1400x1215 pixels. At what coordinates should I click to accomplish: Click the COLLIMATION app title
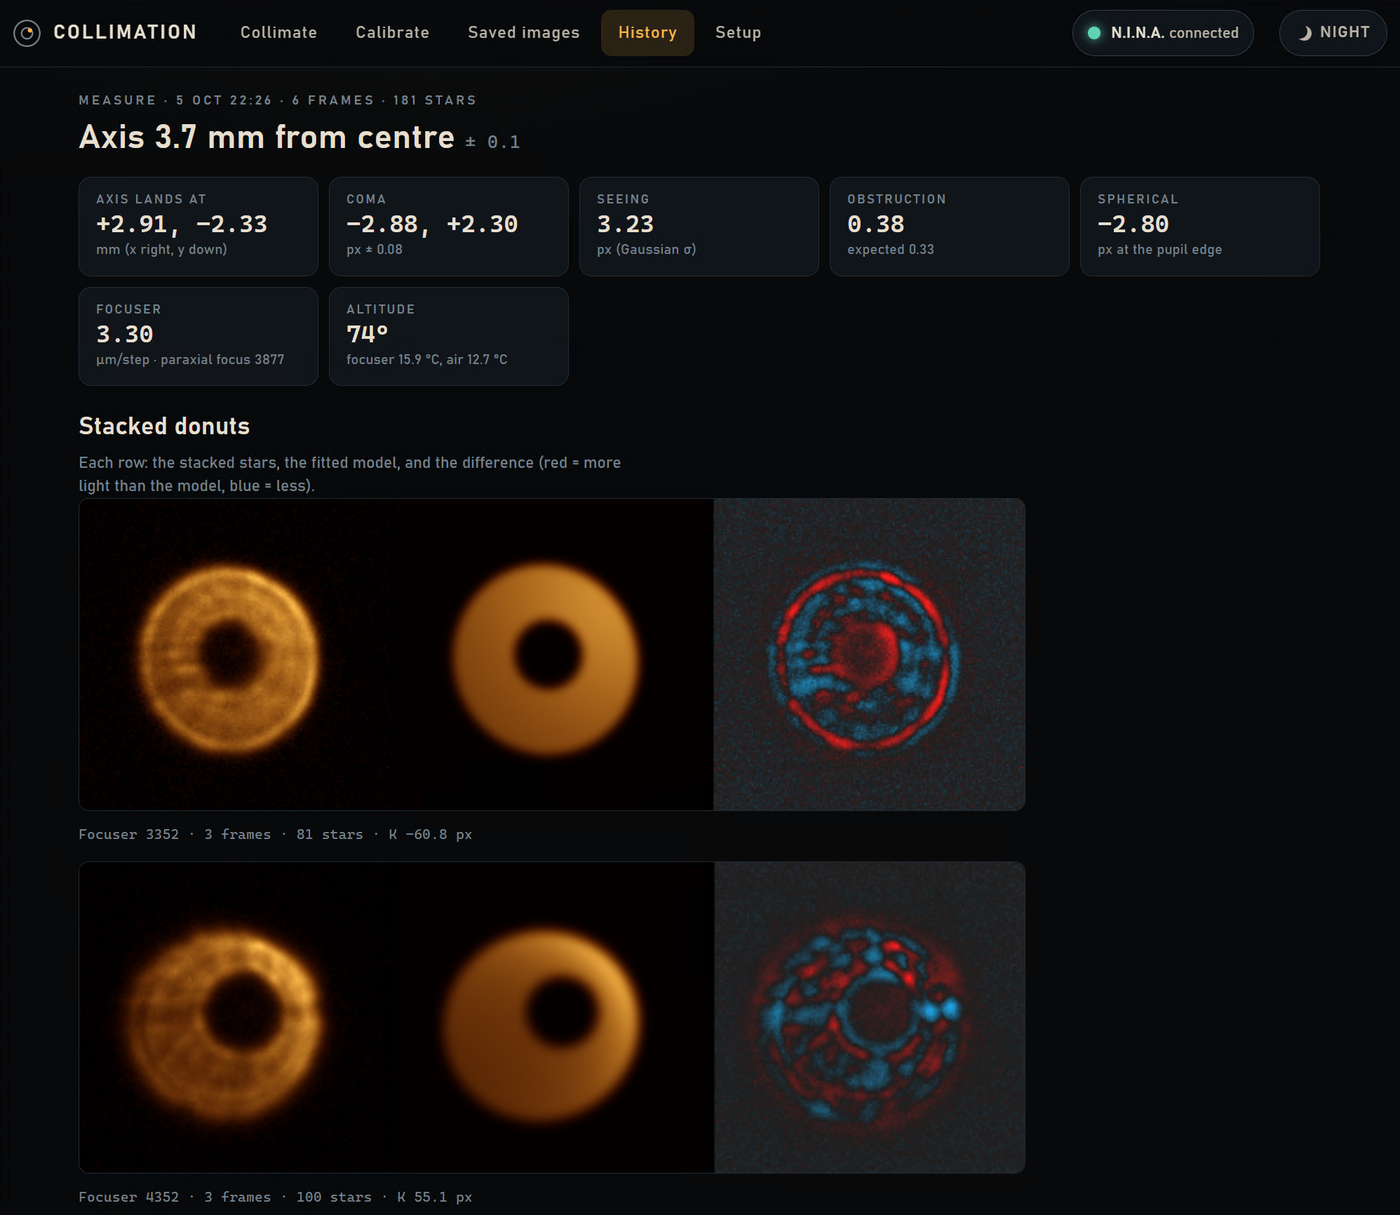[x=125, y=32]
